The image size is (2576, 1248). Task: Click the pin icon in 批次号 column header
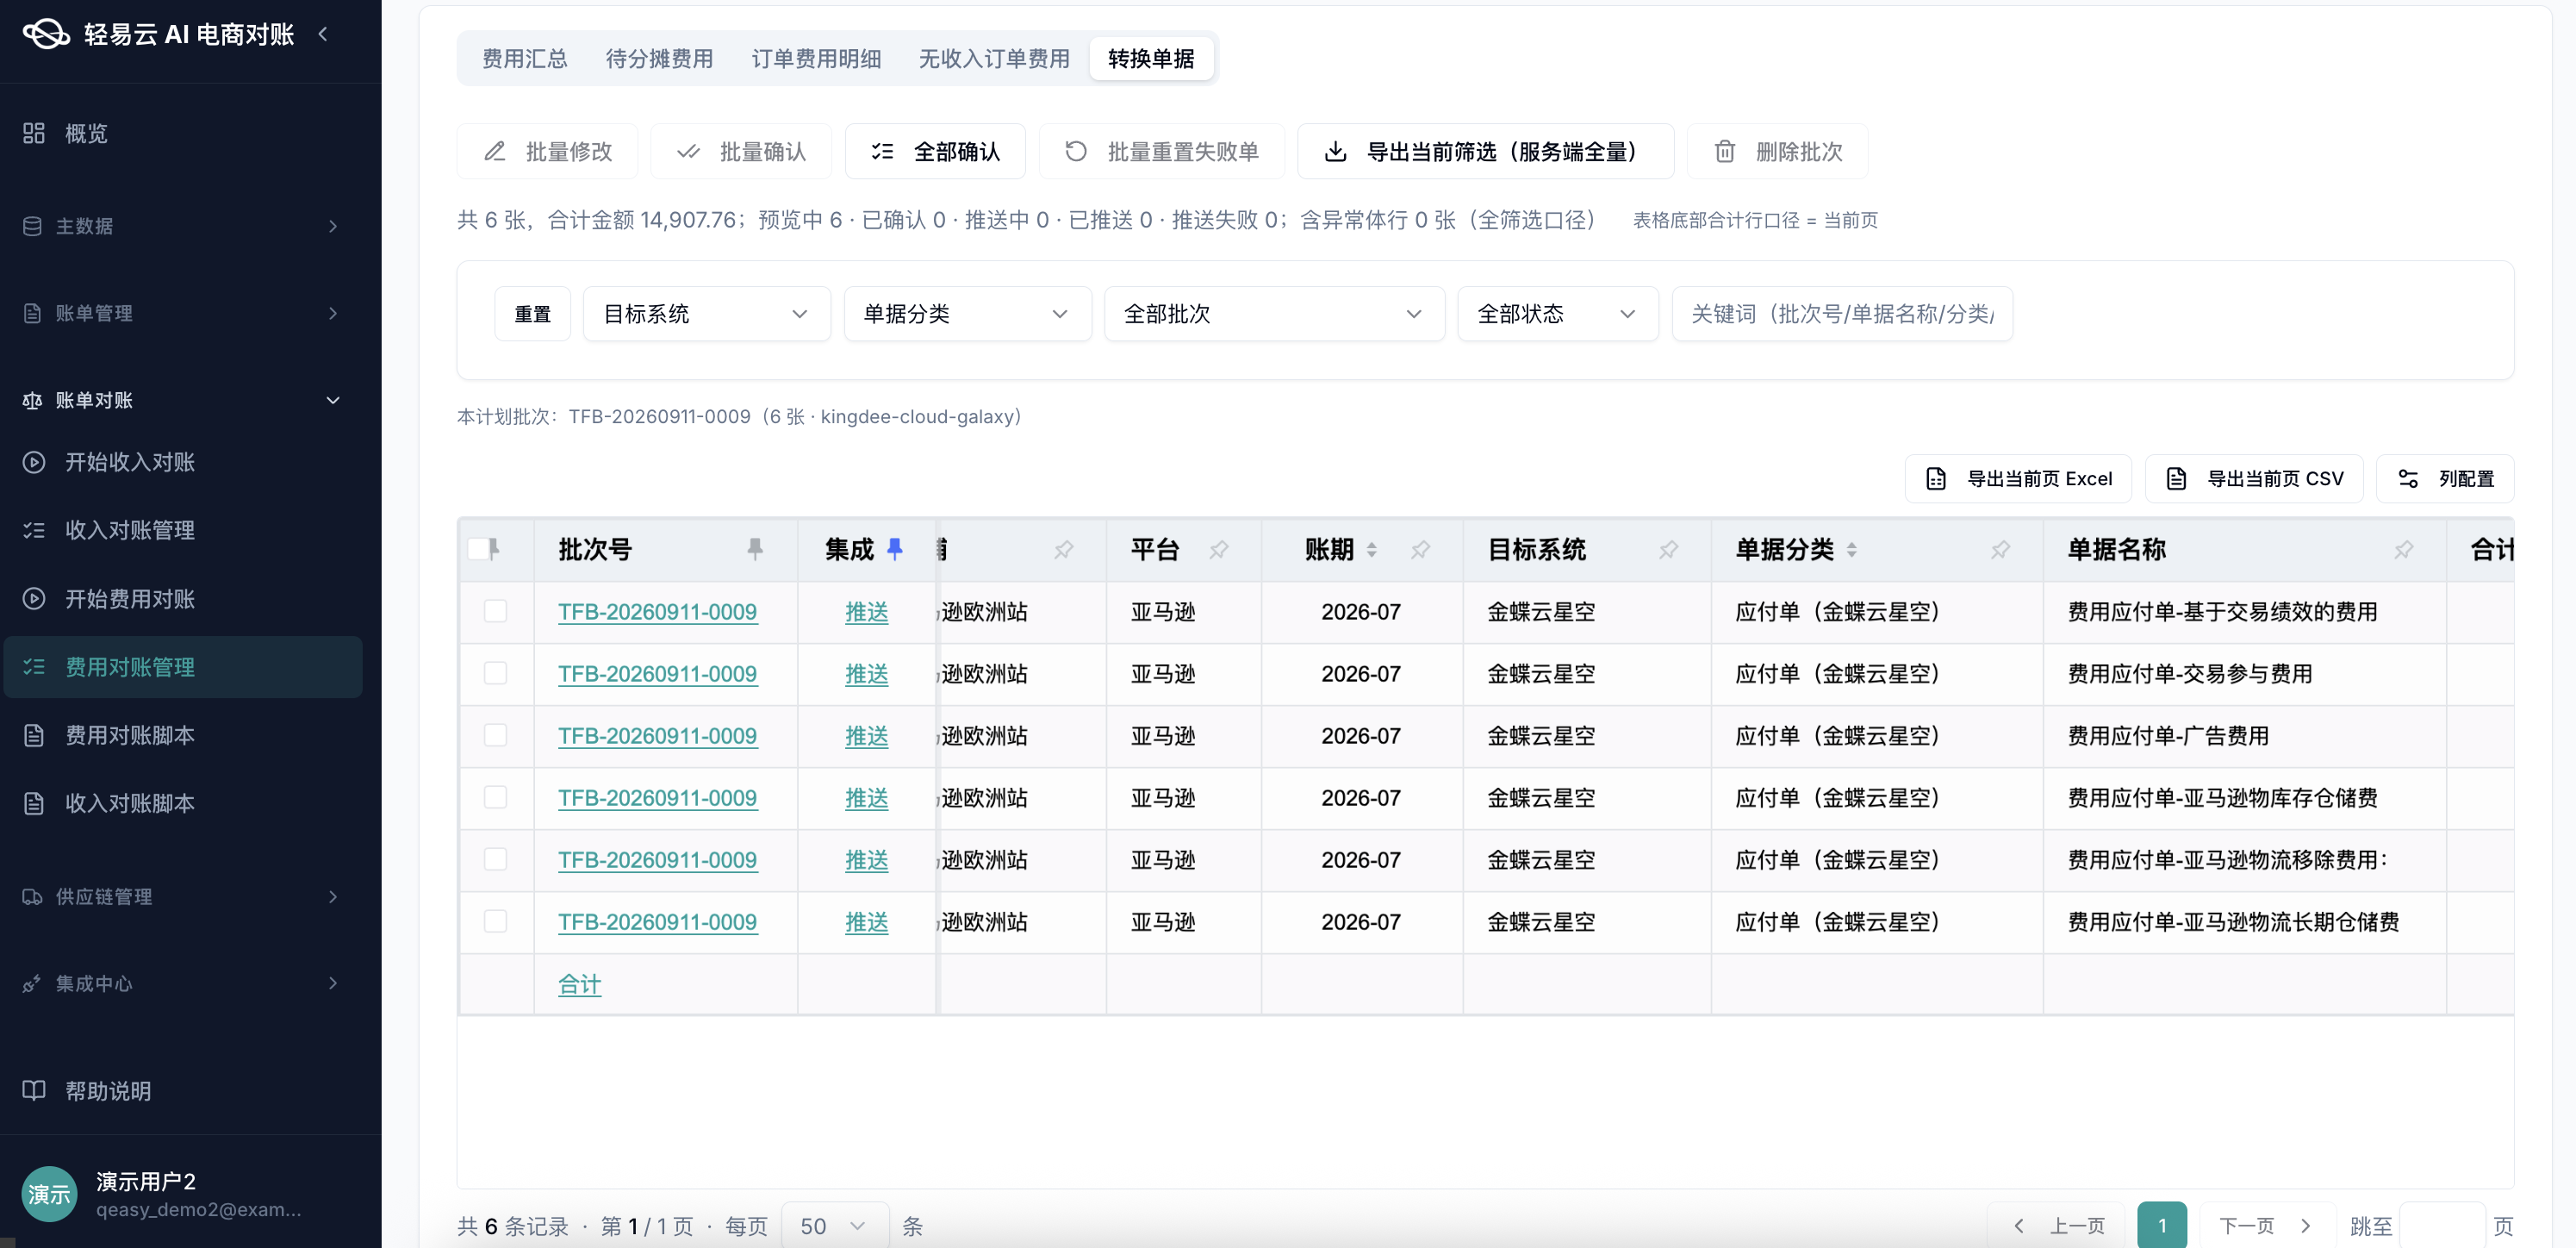pos(755,548)
